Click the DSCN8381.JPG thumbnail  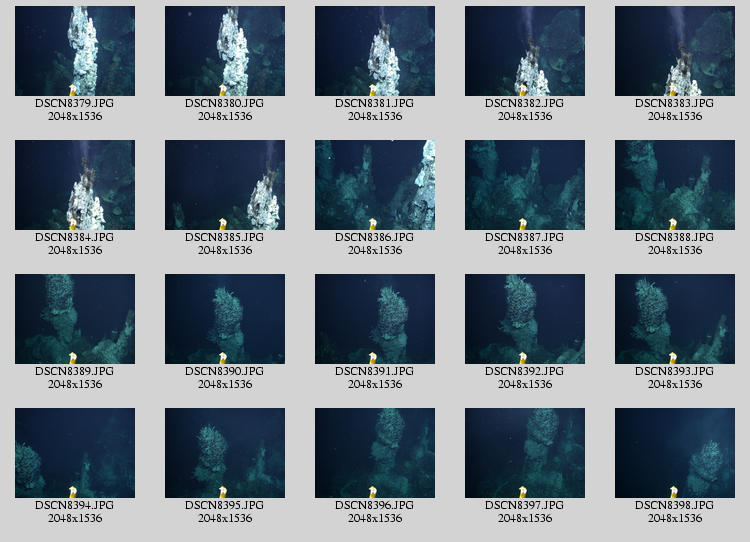375,51
